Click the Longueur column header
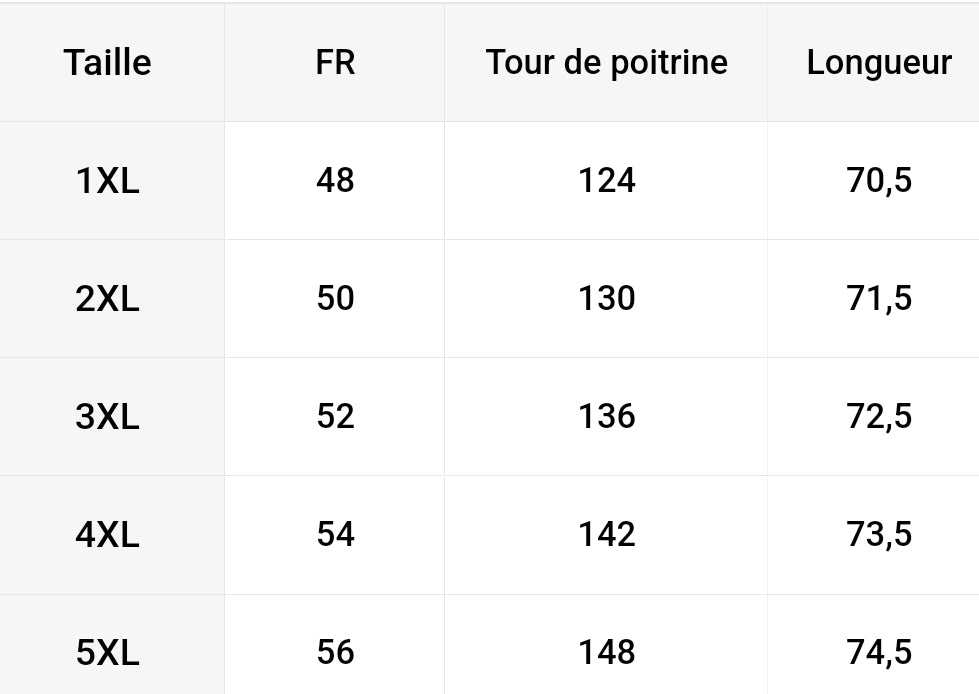This screenshot has width=979, height=694. coord(878,62)
